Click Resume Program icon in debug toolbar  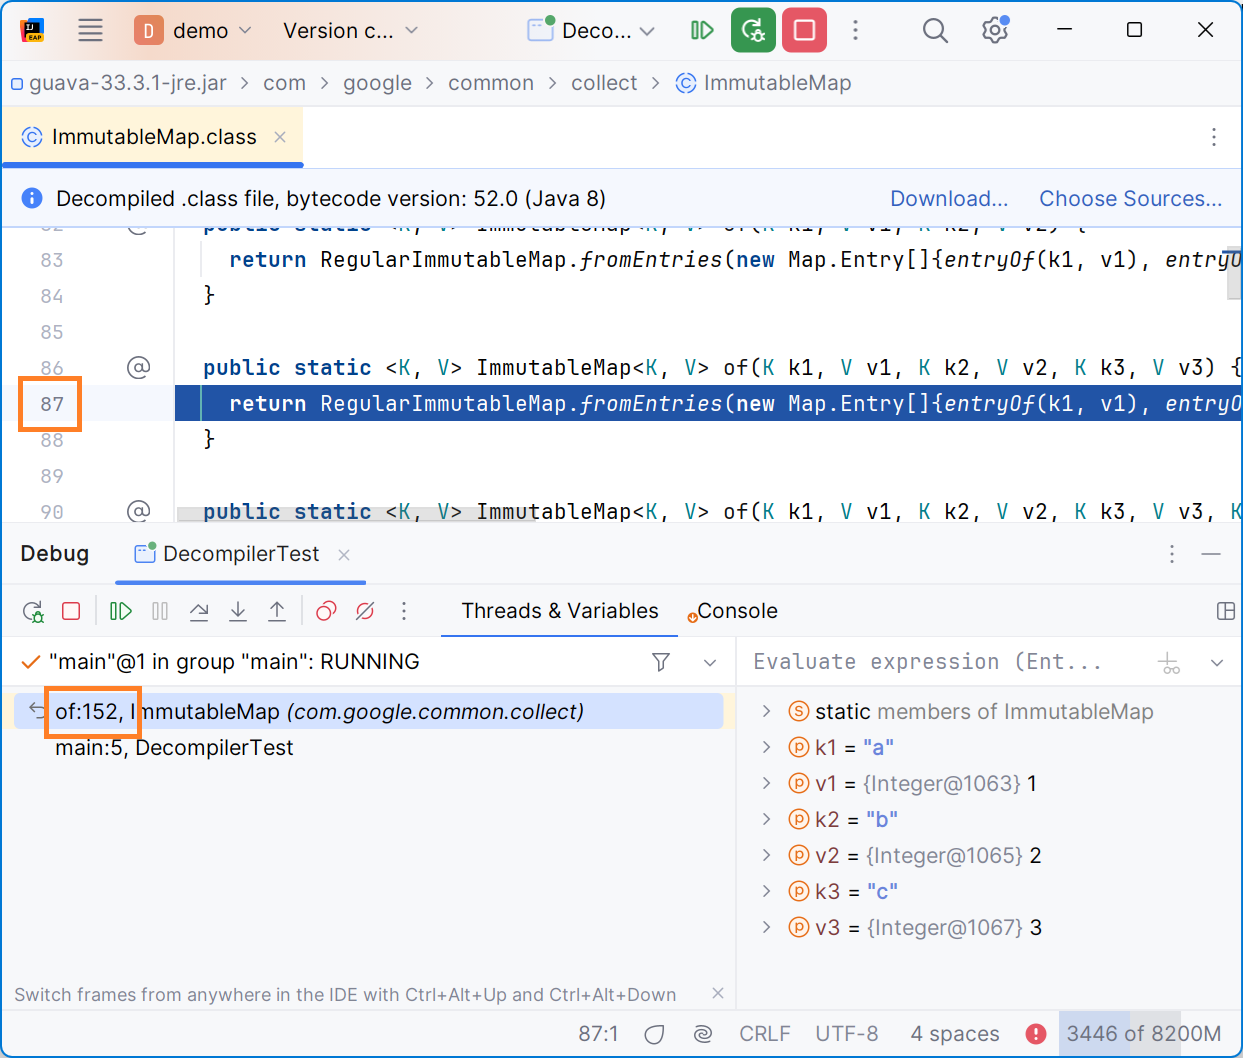[x=121, y=611]
